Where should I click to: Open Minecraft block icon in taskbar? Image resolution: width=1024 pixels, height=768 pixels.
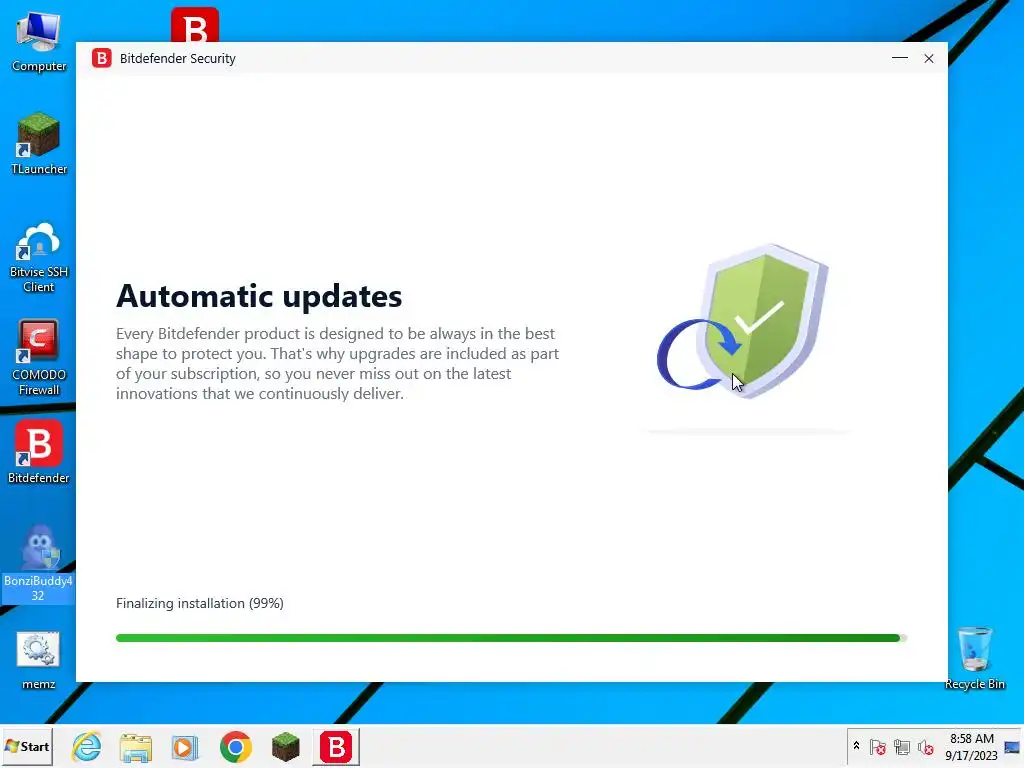pos(285,746)
